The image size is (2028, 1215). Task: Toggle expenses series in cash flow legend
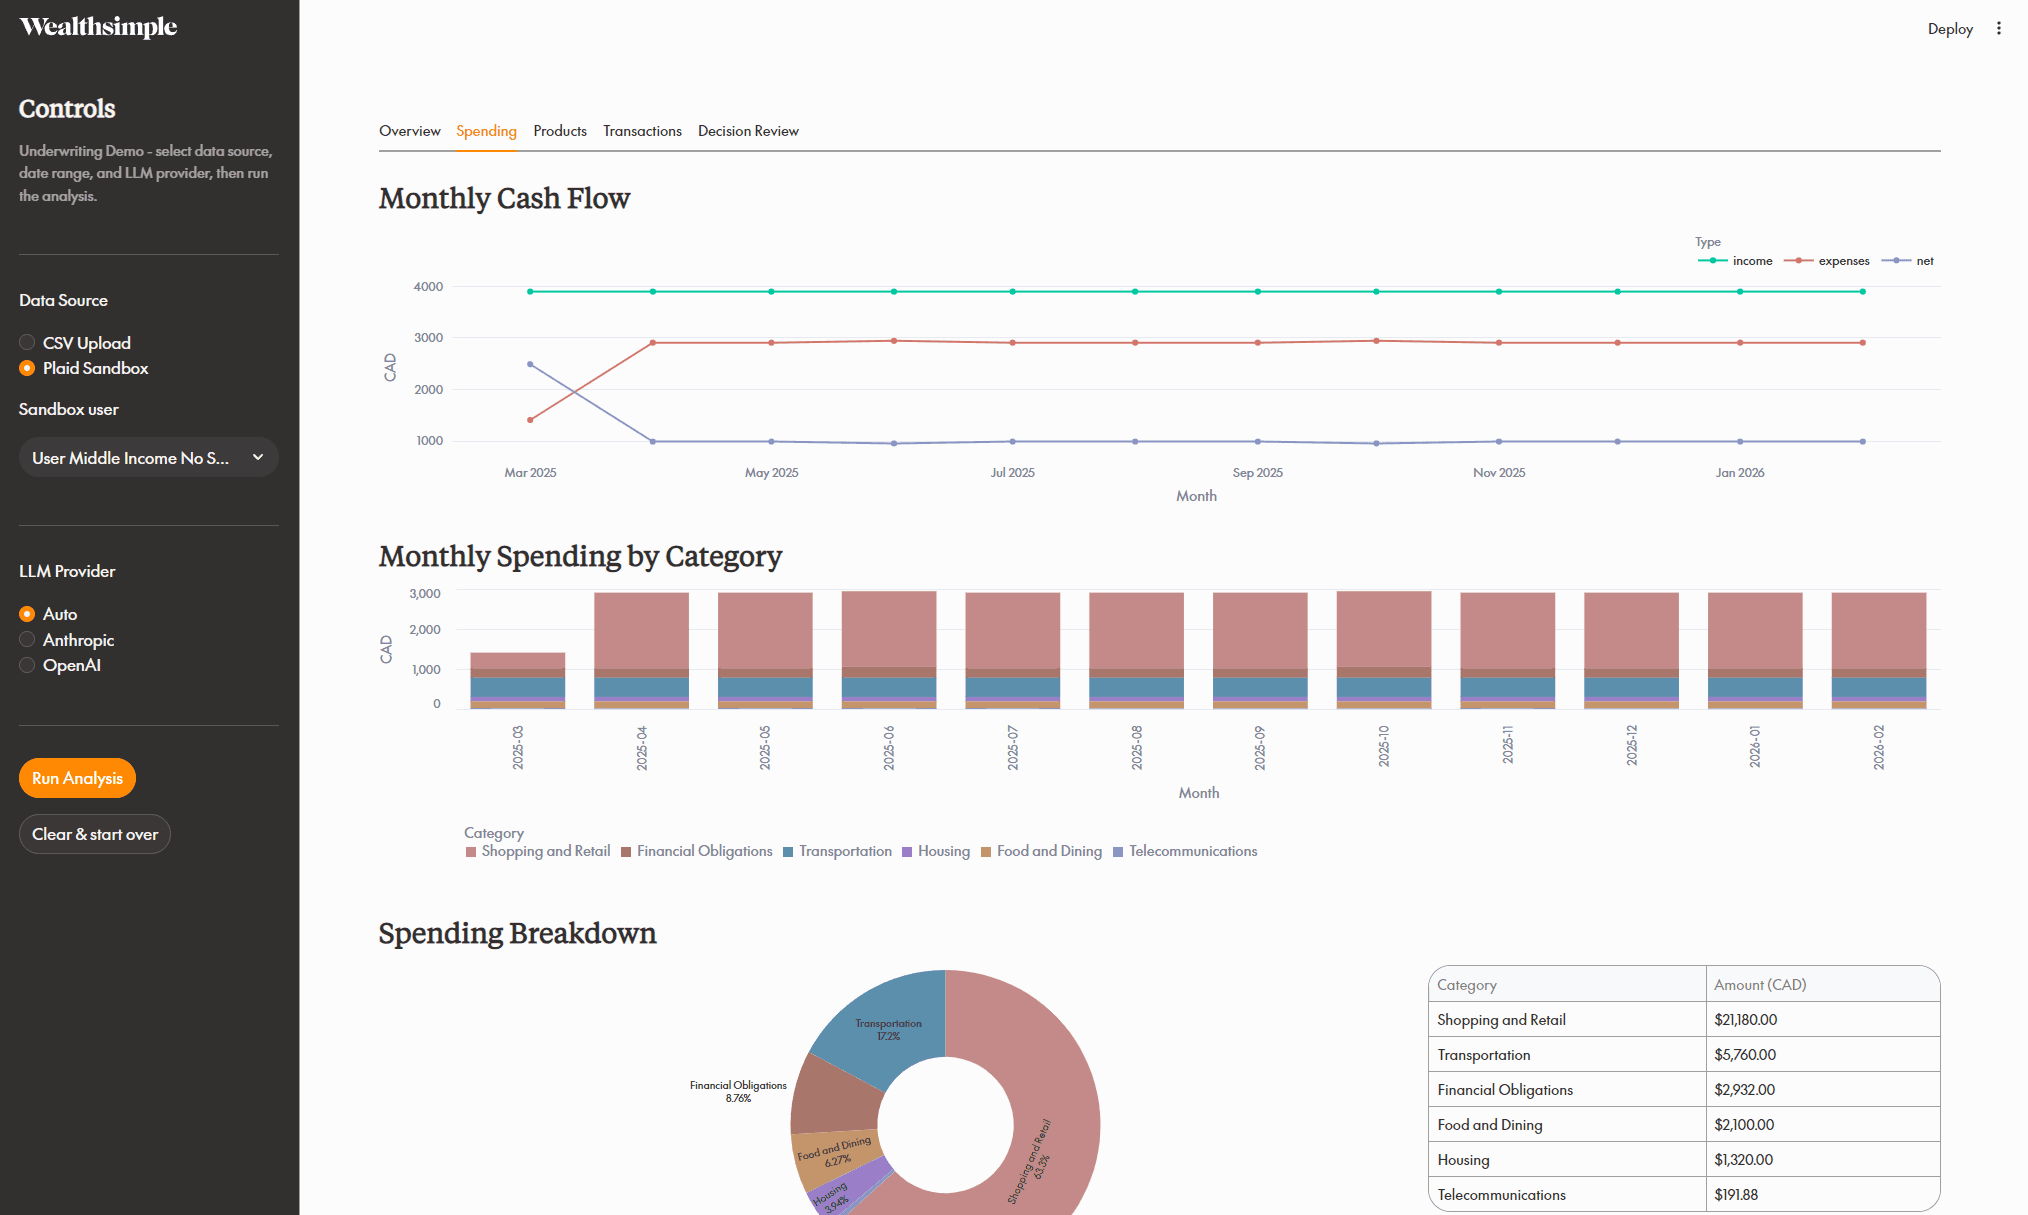point(1826,261)
